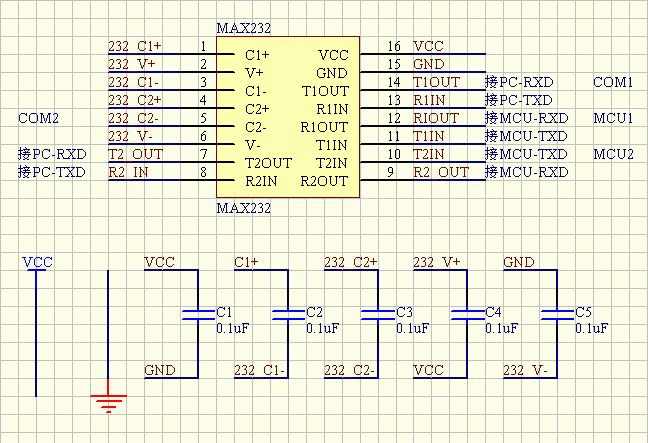The width and height of the screenshot is (648, 443).
Task: Click net label '232 C2-' at pin 5
Action: tap(133, 118)
